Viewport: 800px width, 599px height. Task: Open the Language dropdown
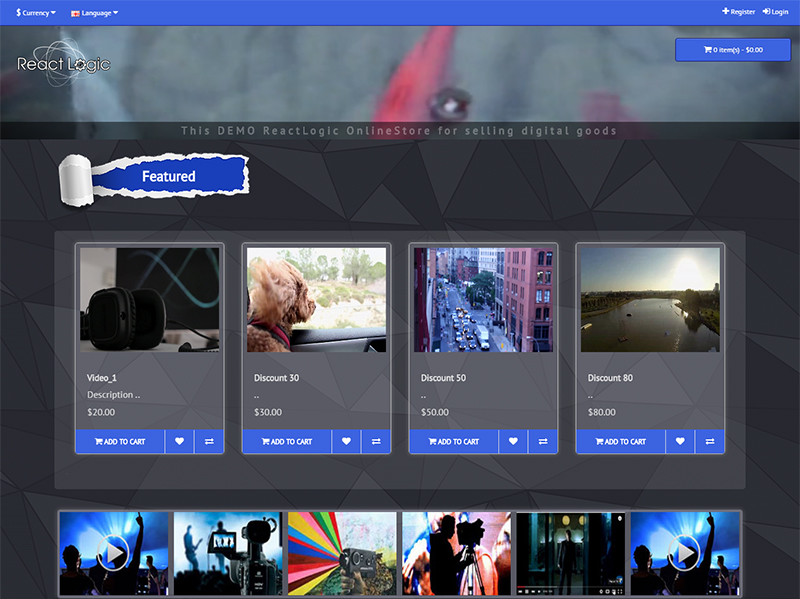[x=94, y=13]
